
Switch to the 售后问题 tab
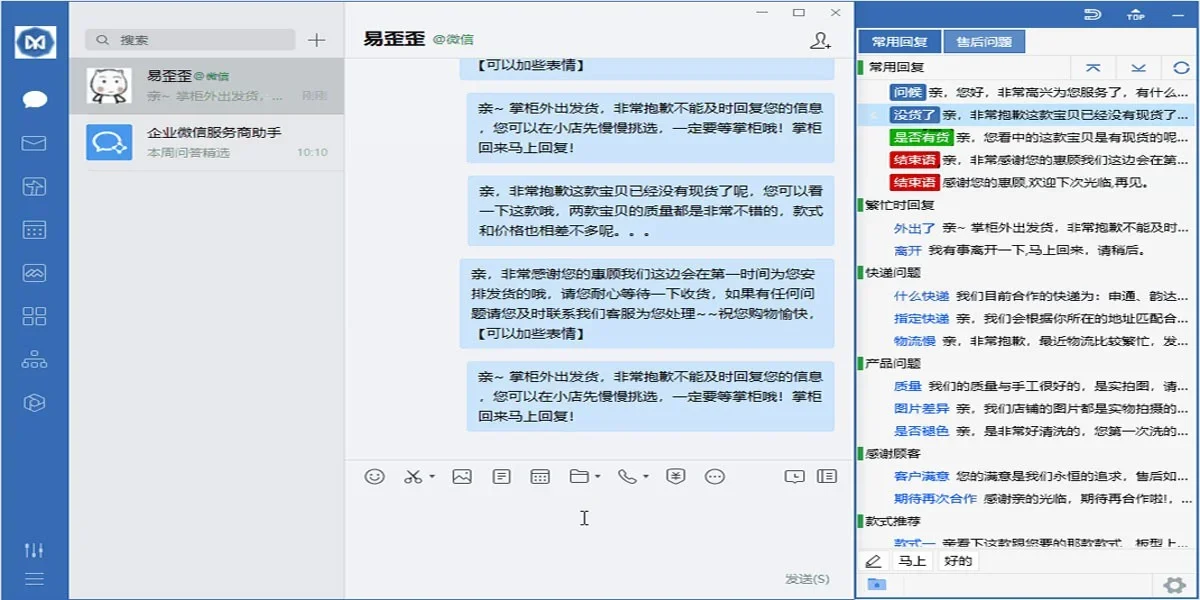(x=984, y=42)
